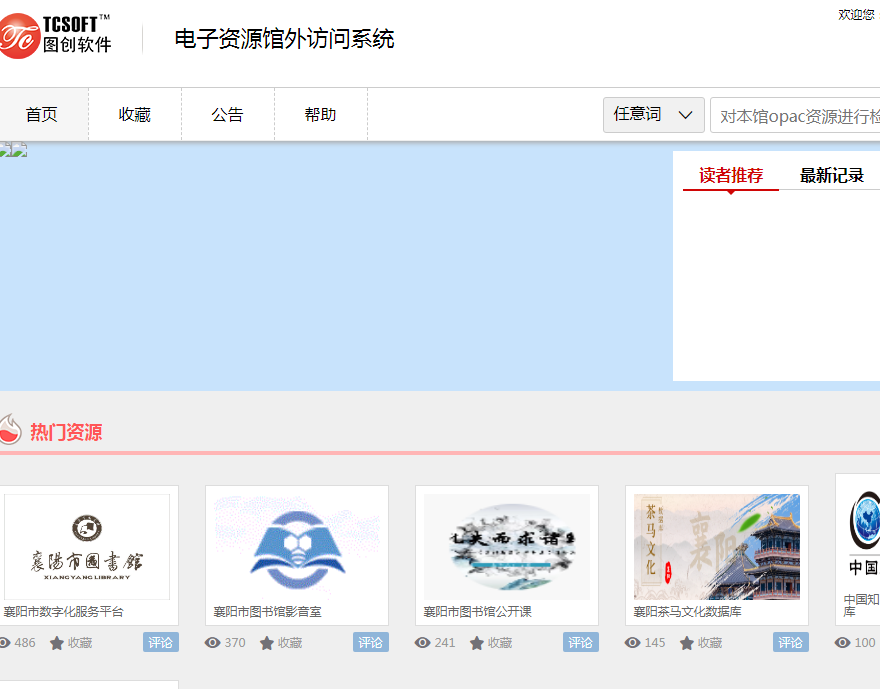Click the 电子资源馆外访问系统 heading
Image resolution: width=880 pixels, height=689 pixels.
click(285, 39)
